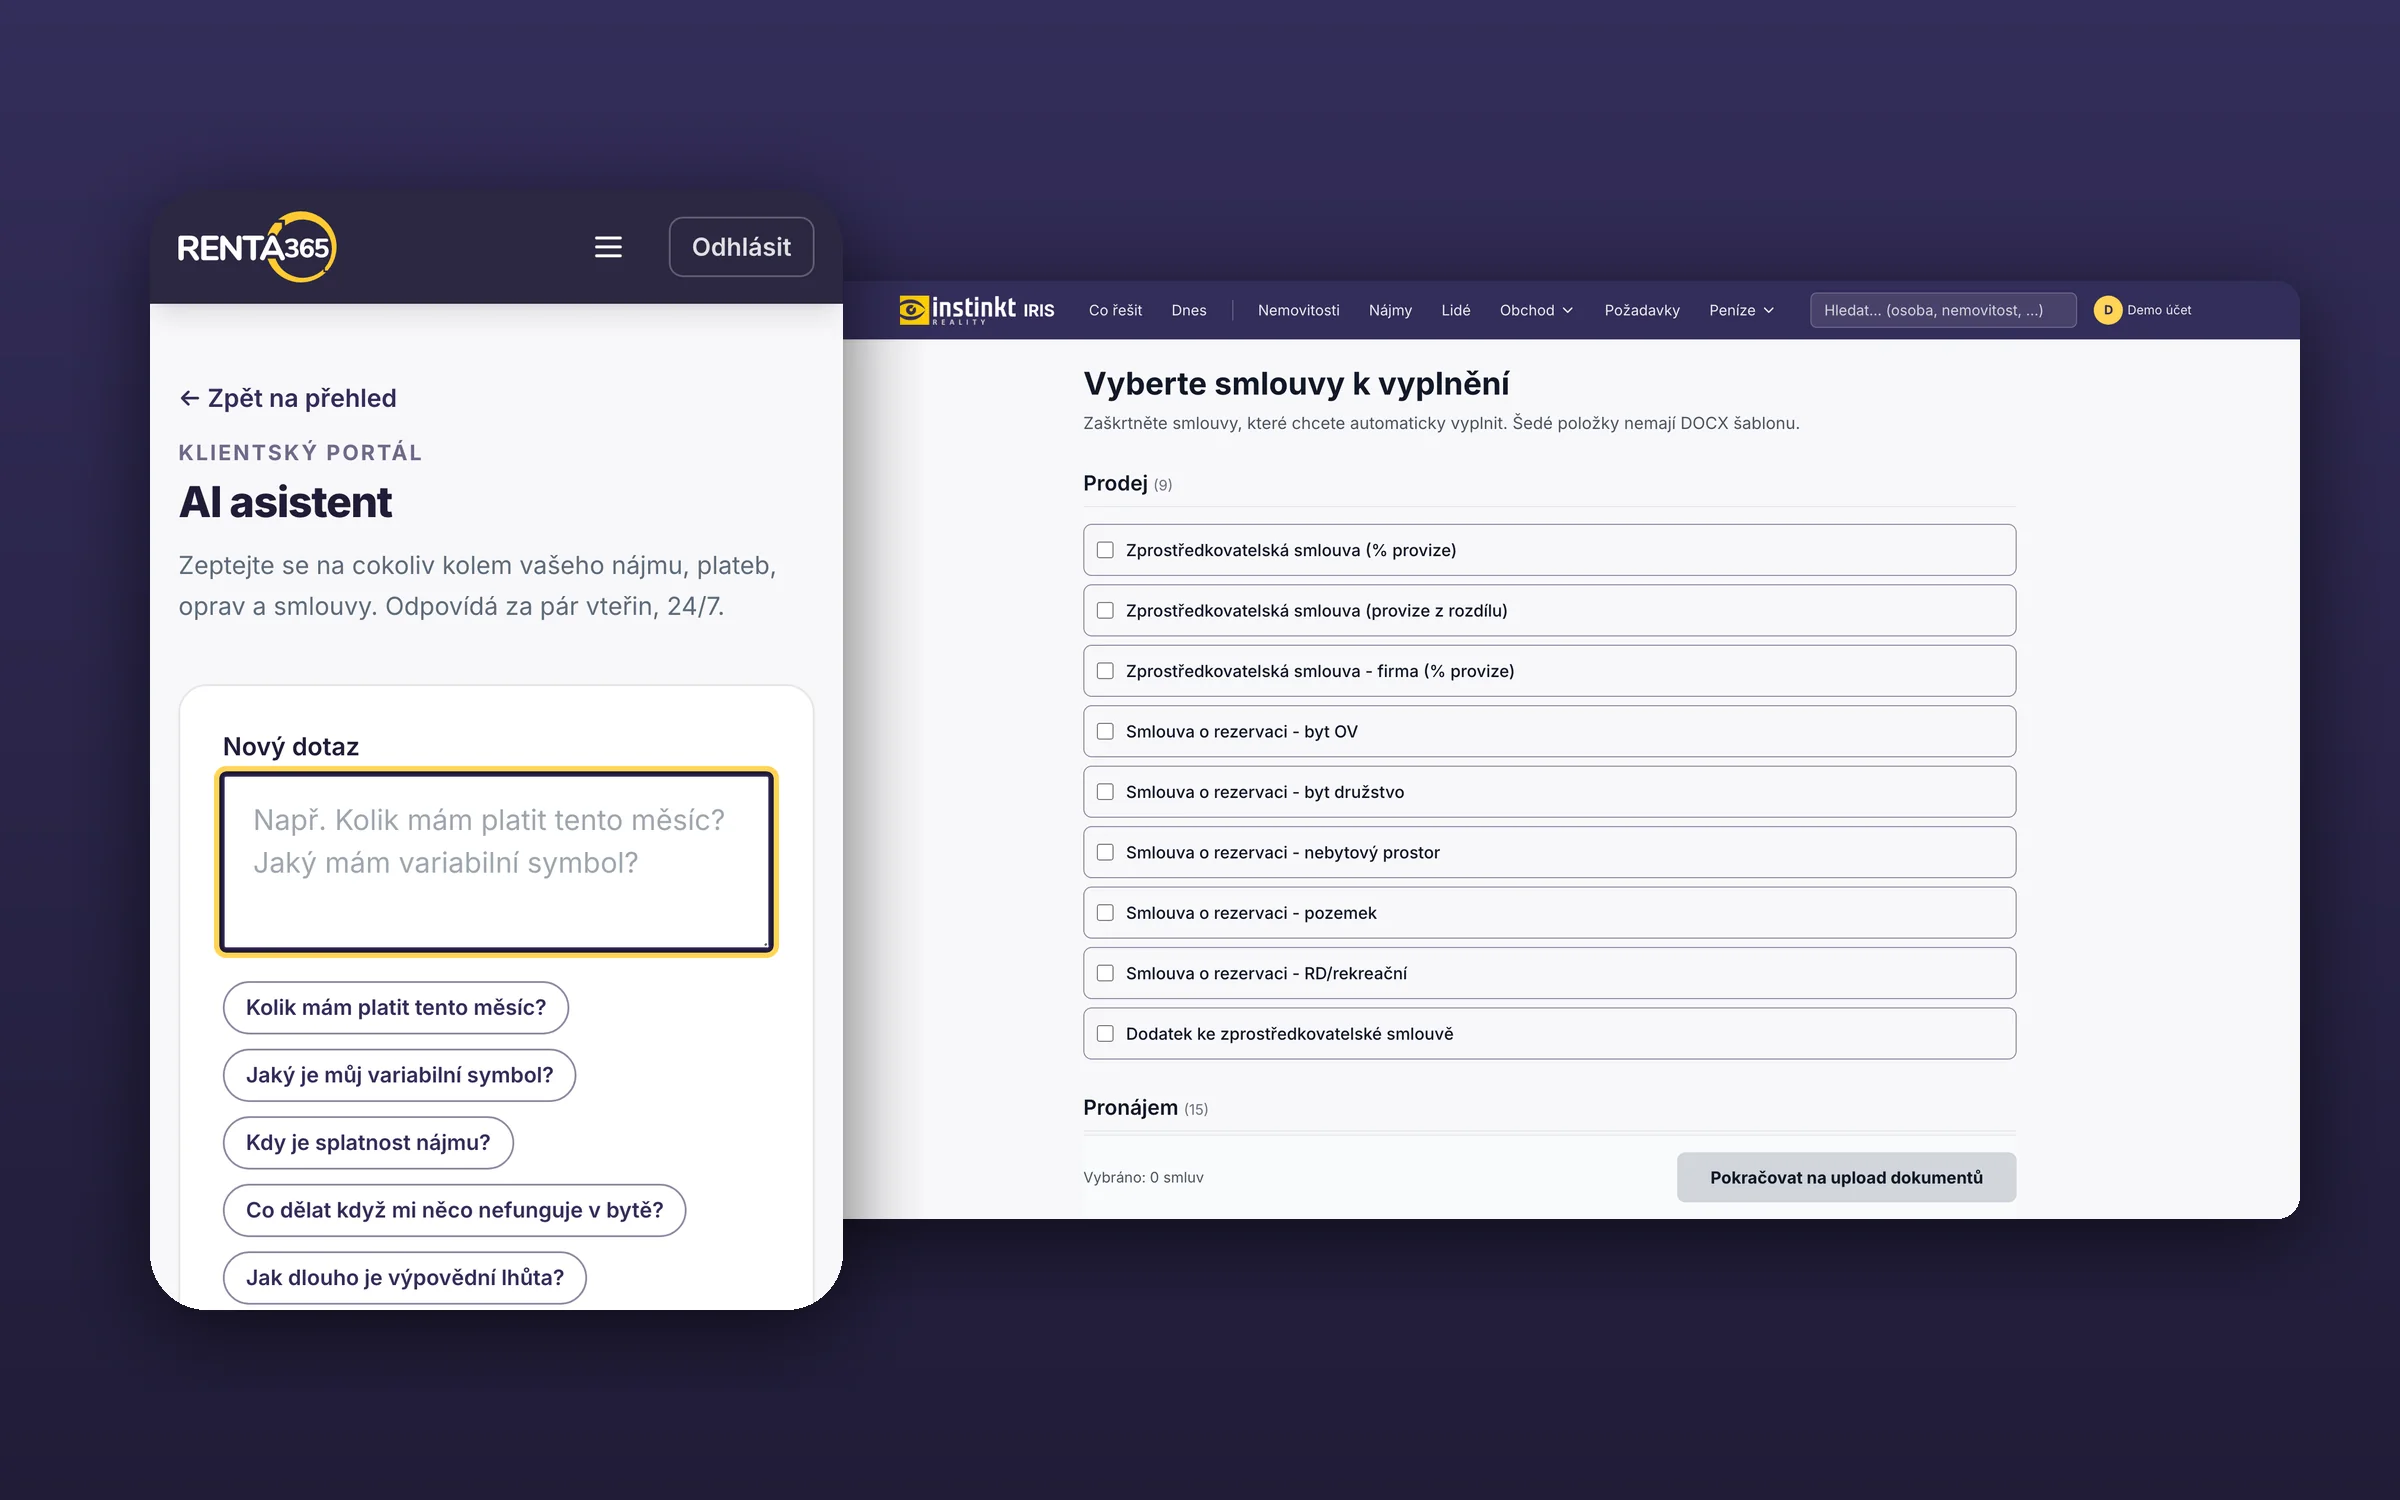The height and width of the screenshot is (1500, 2400).
Task: Check Smlouva o rezervaci - RD/rekreační
Action: pos(1105,973)
